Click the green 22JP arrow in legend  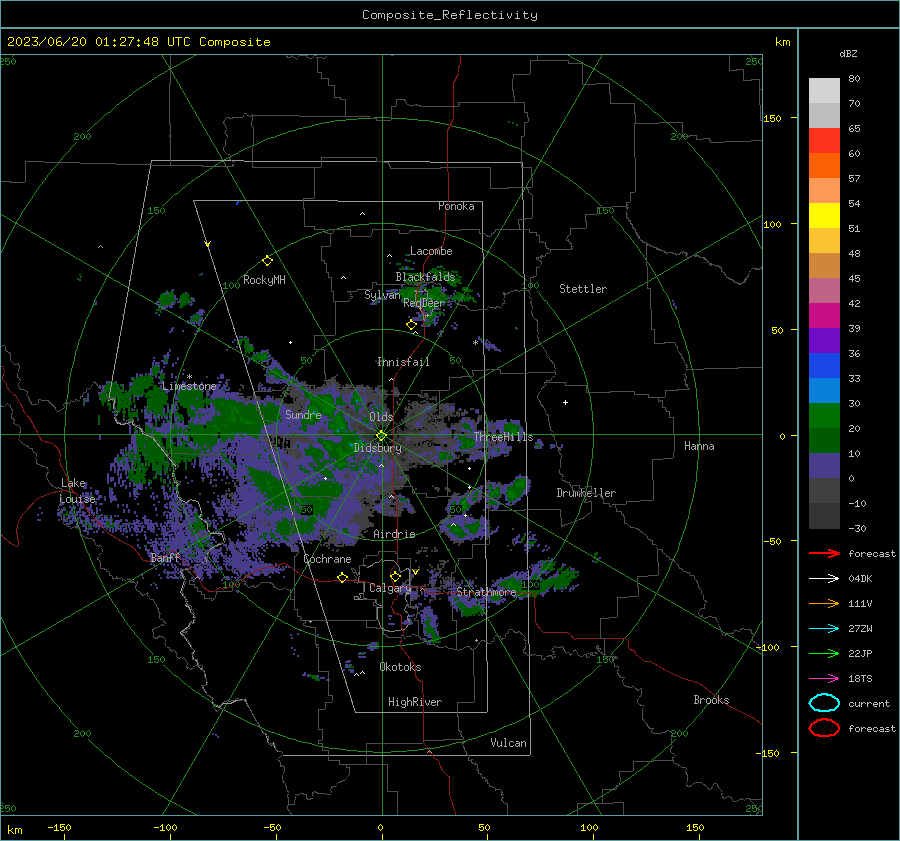[824, 653]
